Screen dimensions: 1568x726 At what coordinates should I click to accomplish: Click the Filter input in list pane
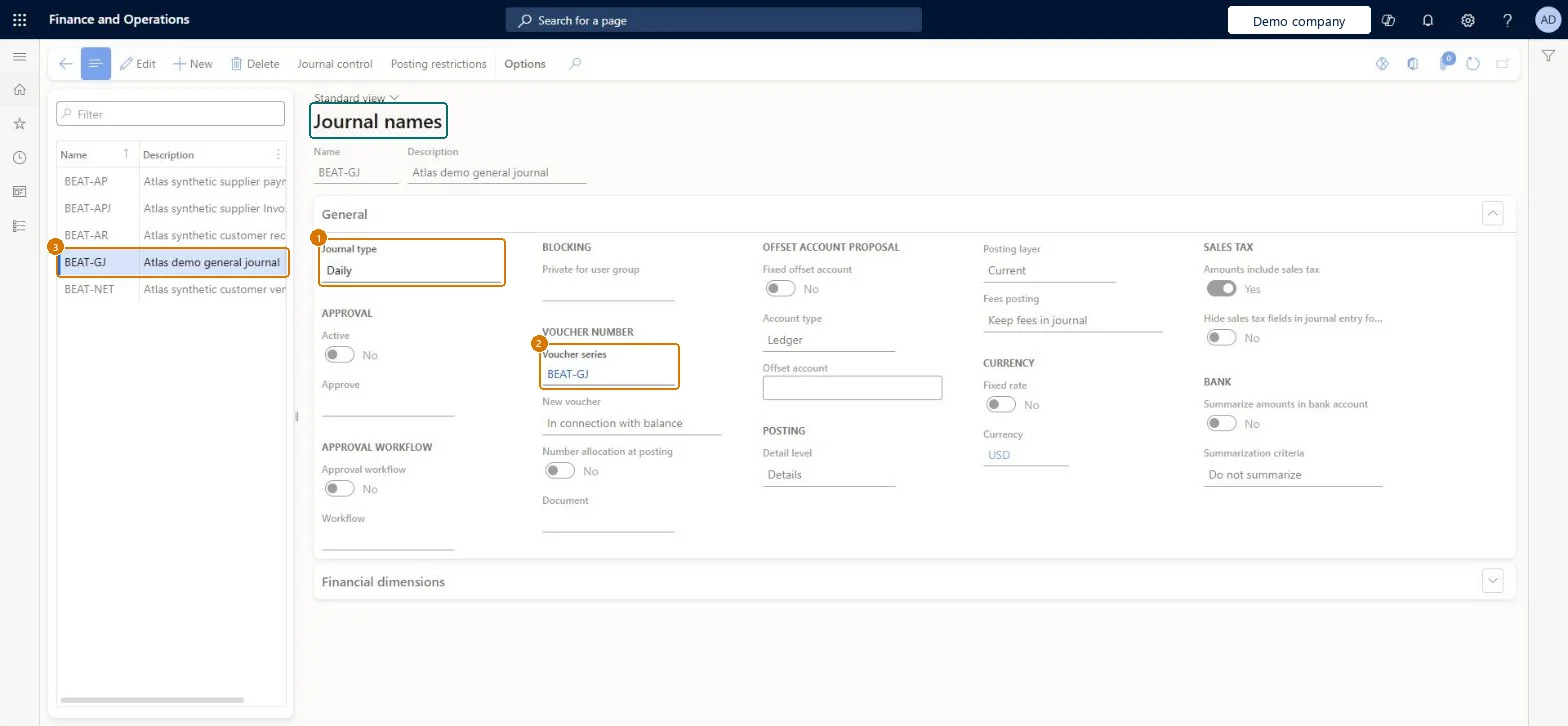pos(171,114)
